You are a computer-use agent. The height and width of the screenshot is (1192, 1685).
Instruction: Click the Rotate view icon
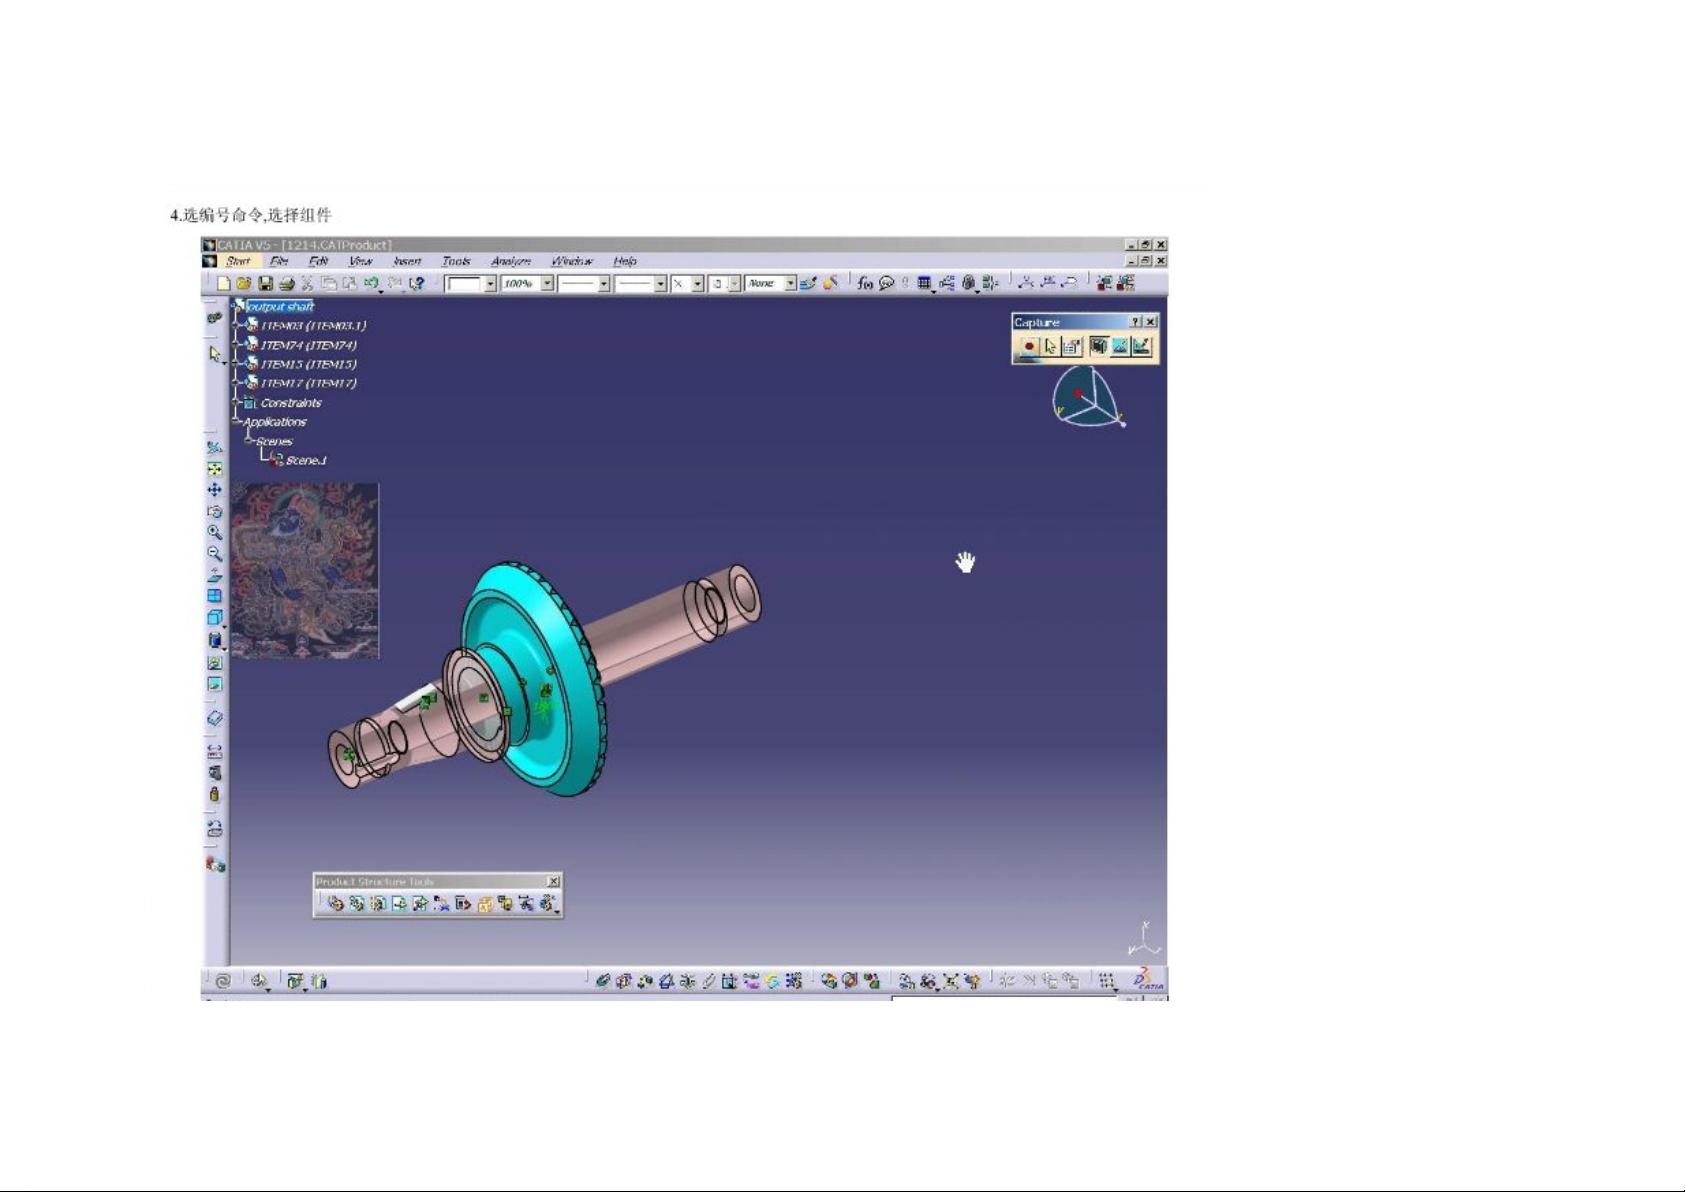215,511
